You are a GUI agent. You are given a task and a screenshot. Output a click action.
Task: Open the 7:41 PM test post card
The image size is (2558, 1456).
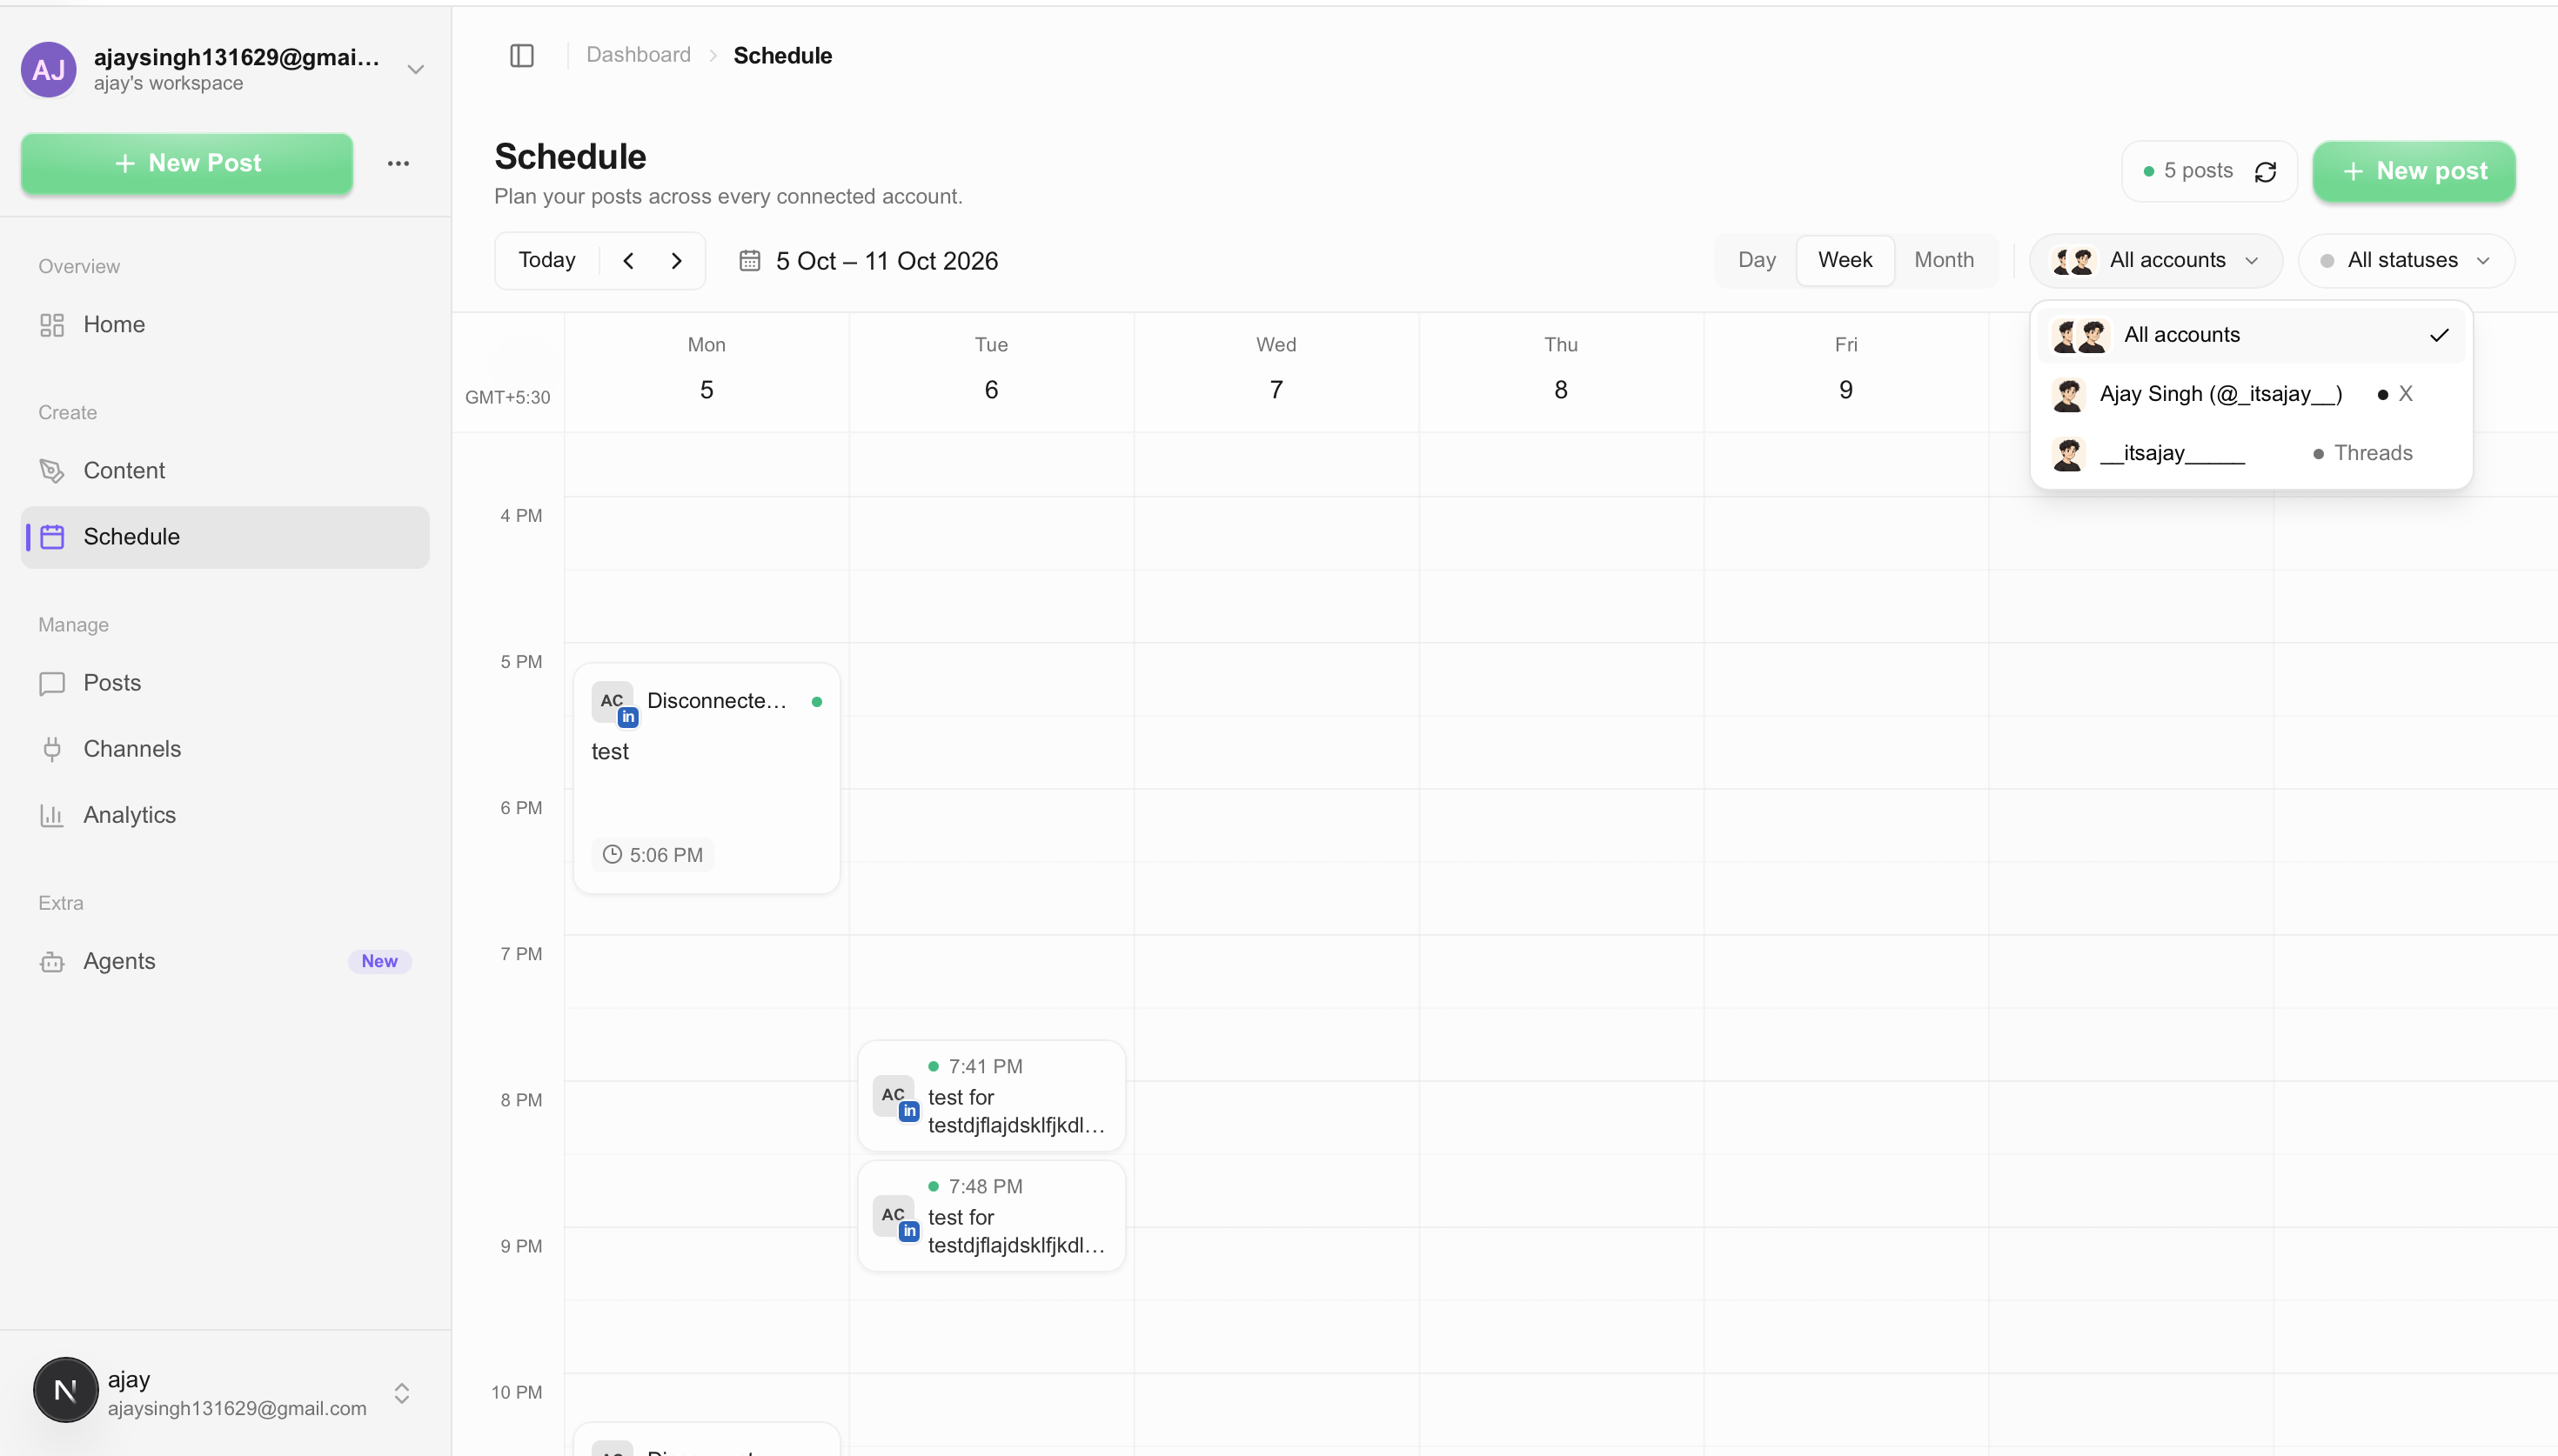(x=992, y=1095)
